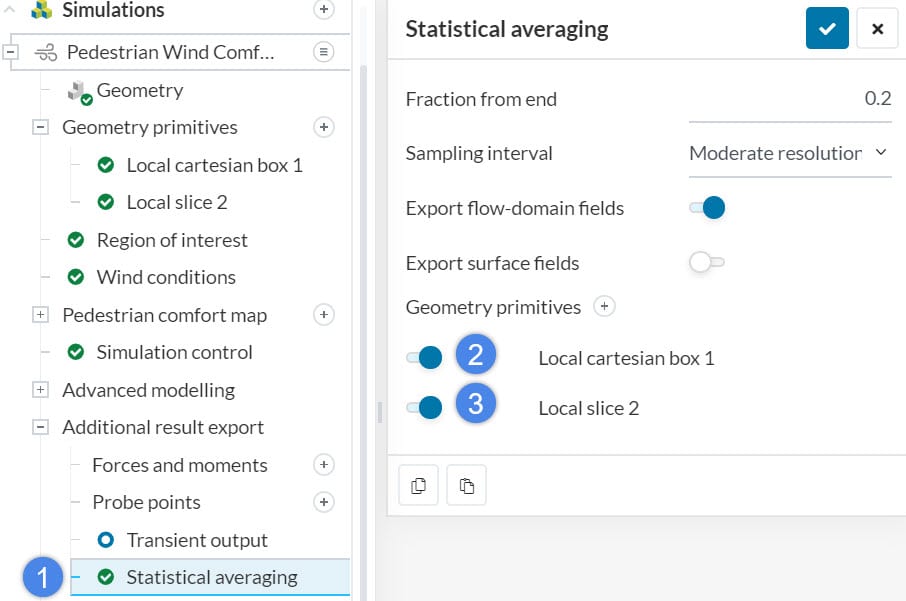
Task: Open the Pedestrian Wind Comfort options menu
Action: coord(323,50)
